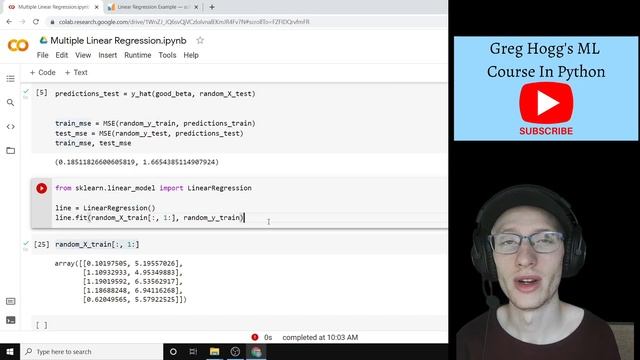Viewport: 640px width, 360px height.
Task: Open the code snippets sidebar panel
Action: click(x=11, y=127)
